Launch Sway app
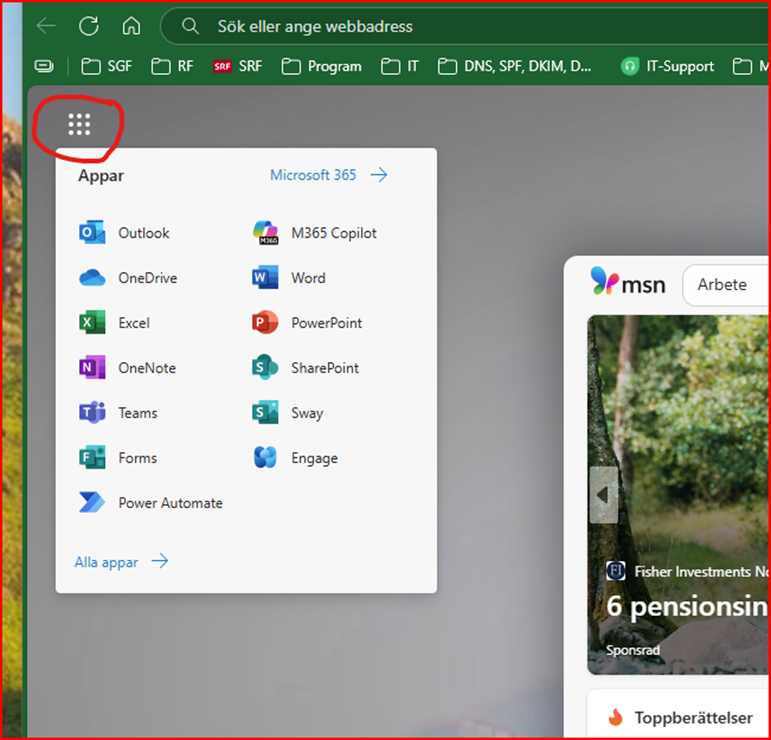Screen dimensions: 771x740 288,413
